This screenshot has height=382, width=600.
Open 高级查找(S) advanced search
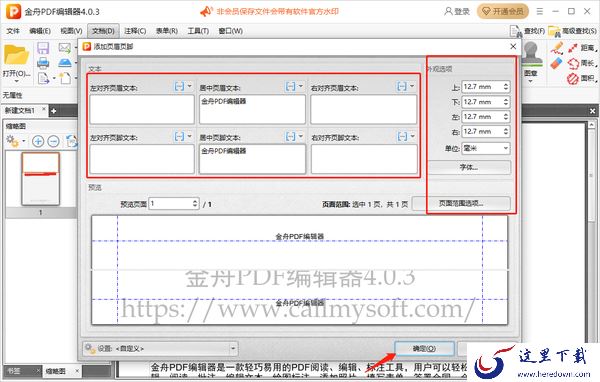[572, 31]
